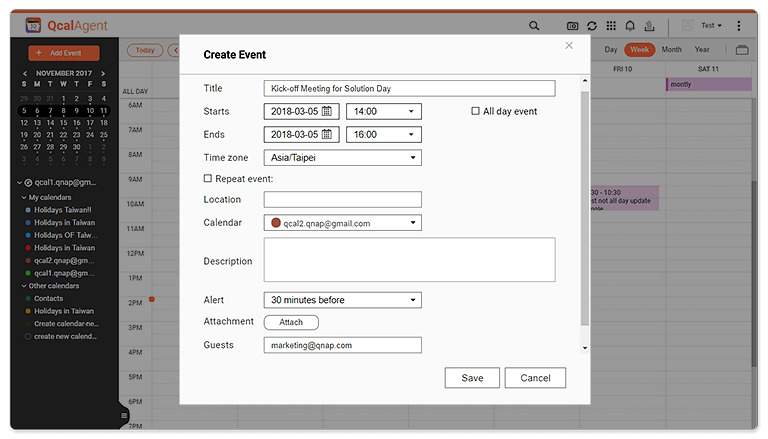Open the notifications bell icon
Image resolution: width=768 pixels, height=439 pixels.
click(x=630, y=25)
